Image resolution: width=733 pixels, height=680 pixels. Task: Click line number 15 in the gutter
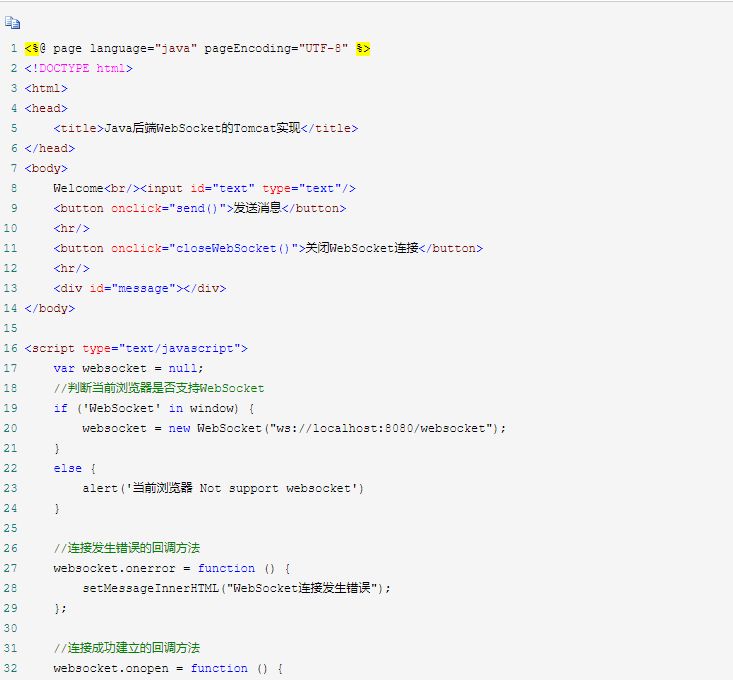click(10, 328)
